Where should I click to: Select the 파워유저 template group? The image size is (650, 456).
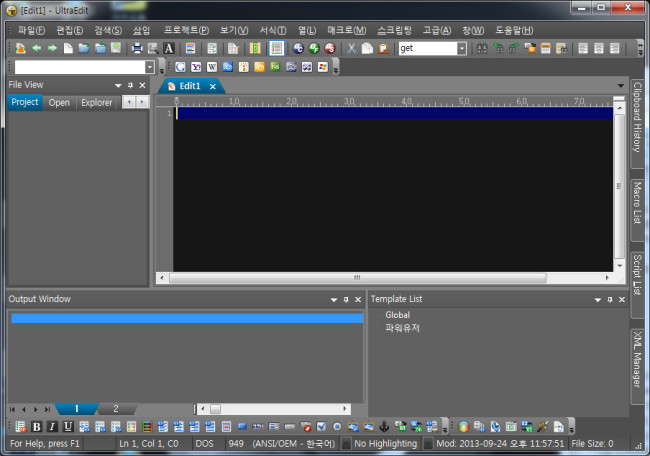[x=403, y=327]
